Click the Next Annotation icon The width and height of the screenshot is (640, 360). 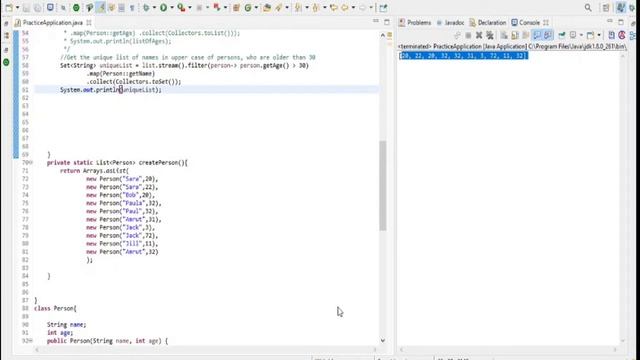coord(298,8)
